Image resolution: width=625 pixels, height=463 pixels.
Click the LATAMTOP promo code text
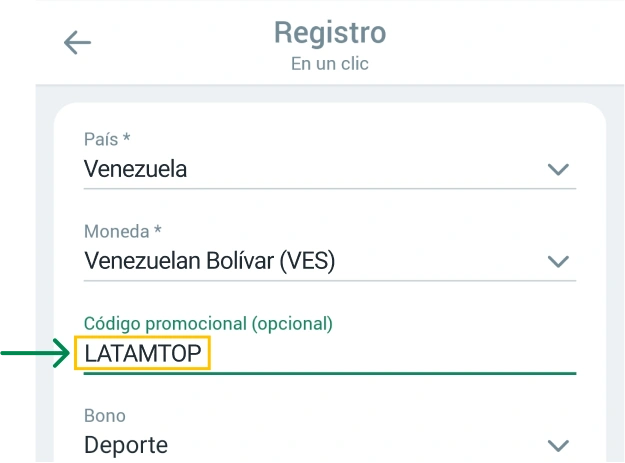click(x=143, y=353)
